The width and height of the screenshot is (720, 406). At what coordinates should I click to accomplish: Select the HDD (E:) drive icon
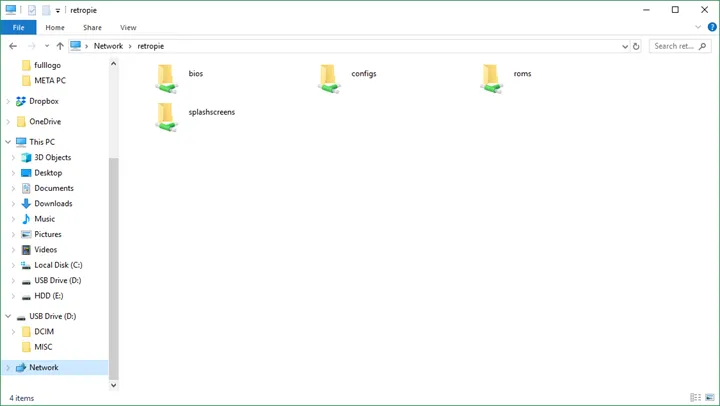[x=26, y=296]
